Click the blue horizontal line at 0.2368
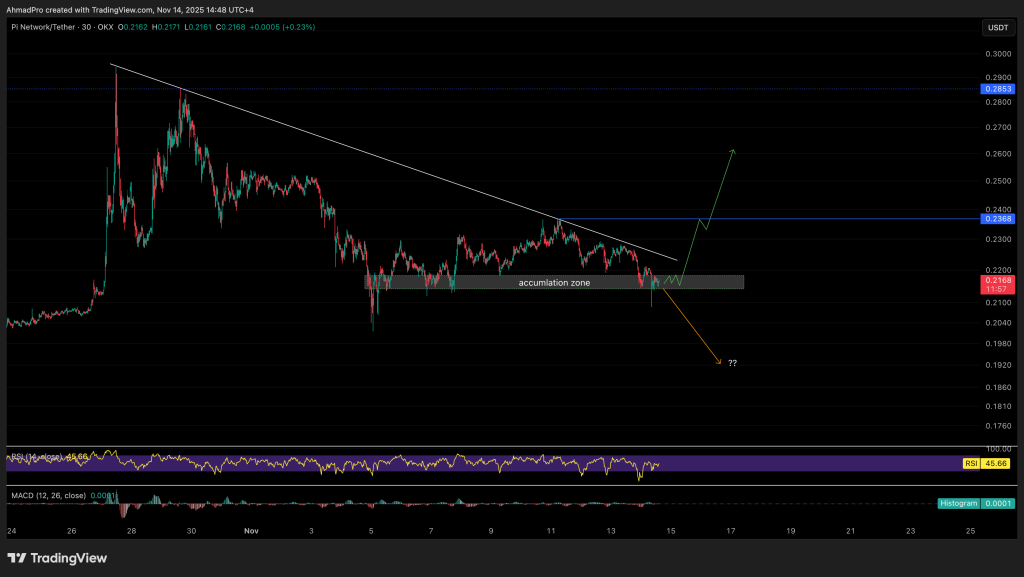1024x577 pixels. (x=800, y=218)
